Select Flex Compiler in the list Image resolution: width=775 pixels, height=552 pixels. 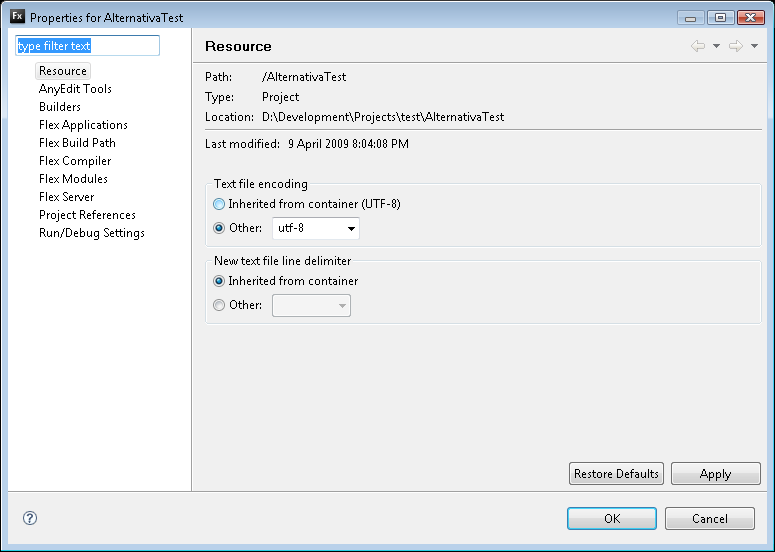click(75, 161)
